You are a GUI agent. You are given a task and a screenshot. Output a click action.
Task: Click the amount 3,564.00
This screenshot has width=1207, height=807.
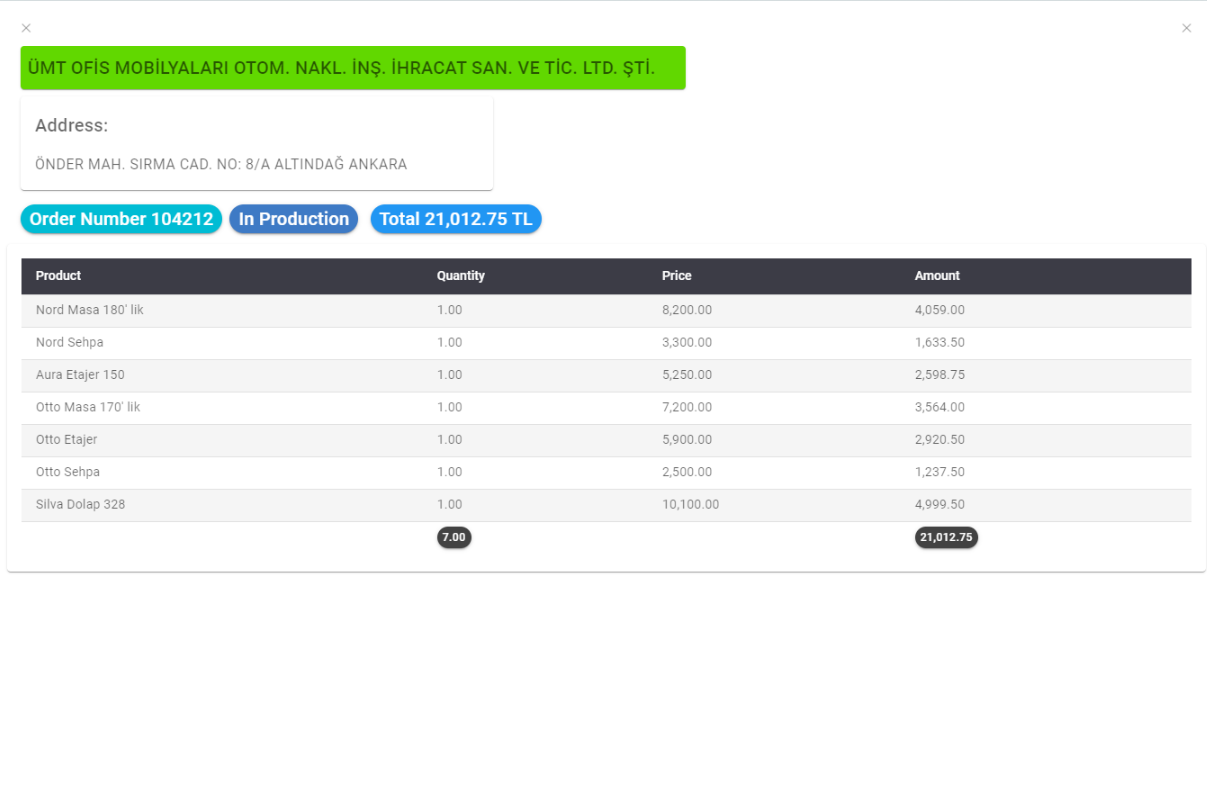click(940, 407)
